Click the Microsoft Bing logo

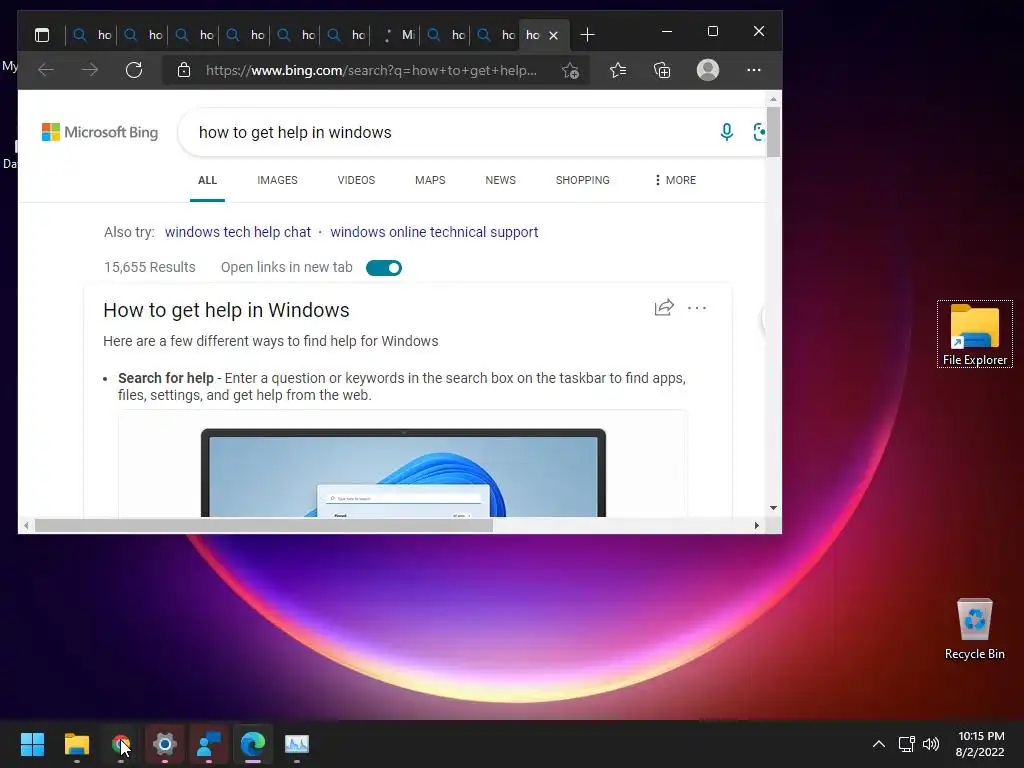[100, 132]
